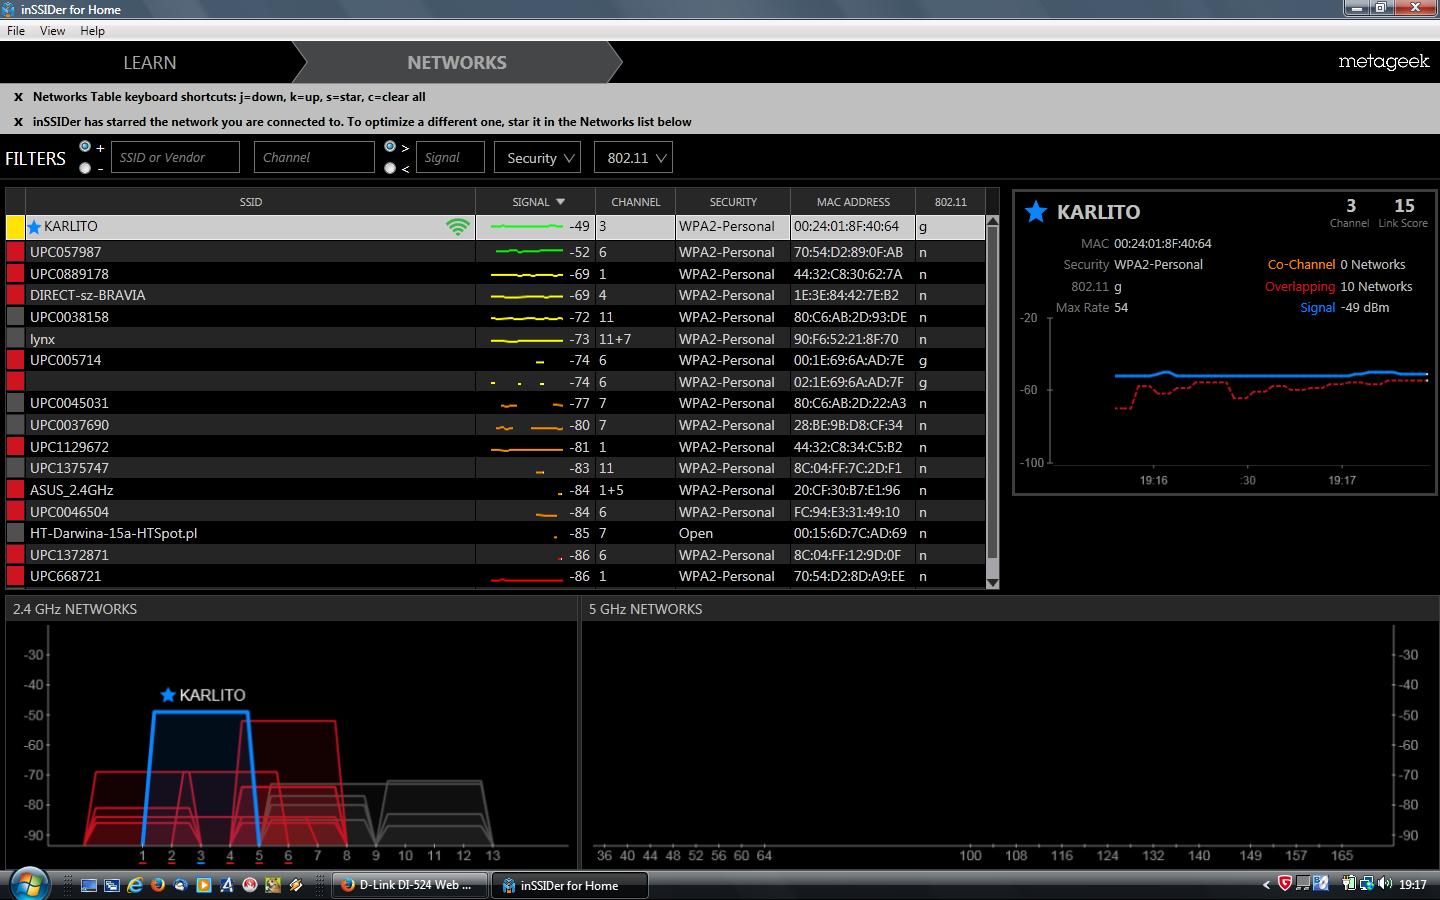Launch Firefox from the quick launch bar
This screenshot has height=900, width=1440.
pyautogui.click(x=158, y=885)
